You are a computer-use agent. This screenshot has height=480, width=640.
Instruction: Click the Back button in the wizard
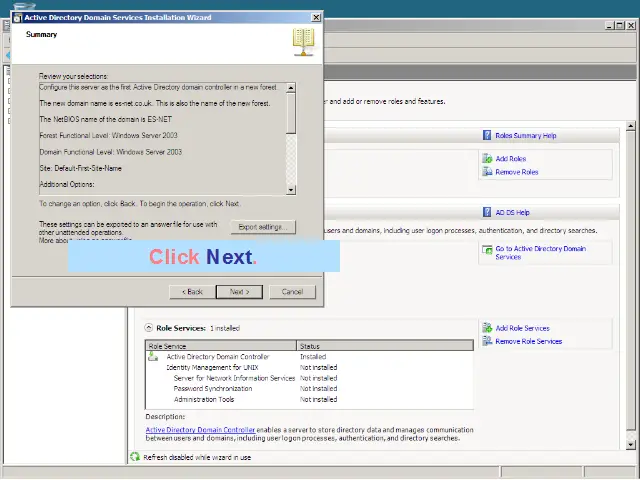point(192,292)
